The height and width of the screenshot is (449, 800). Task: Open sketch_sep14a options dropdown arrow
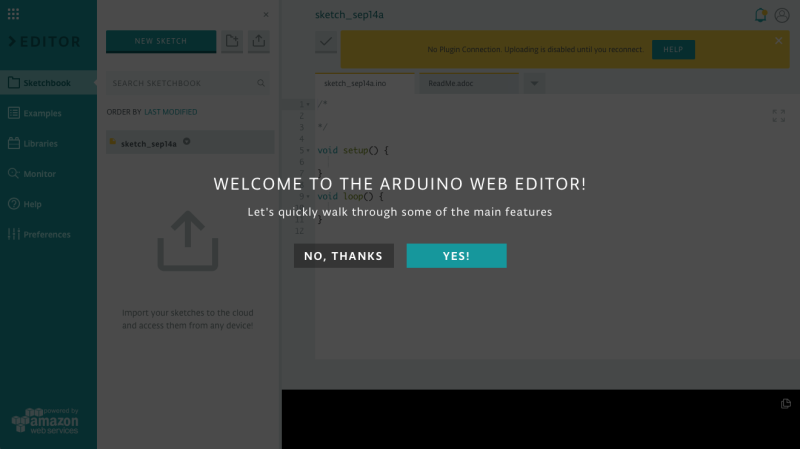click(x=187, y=142)
